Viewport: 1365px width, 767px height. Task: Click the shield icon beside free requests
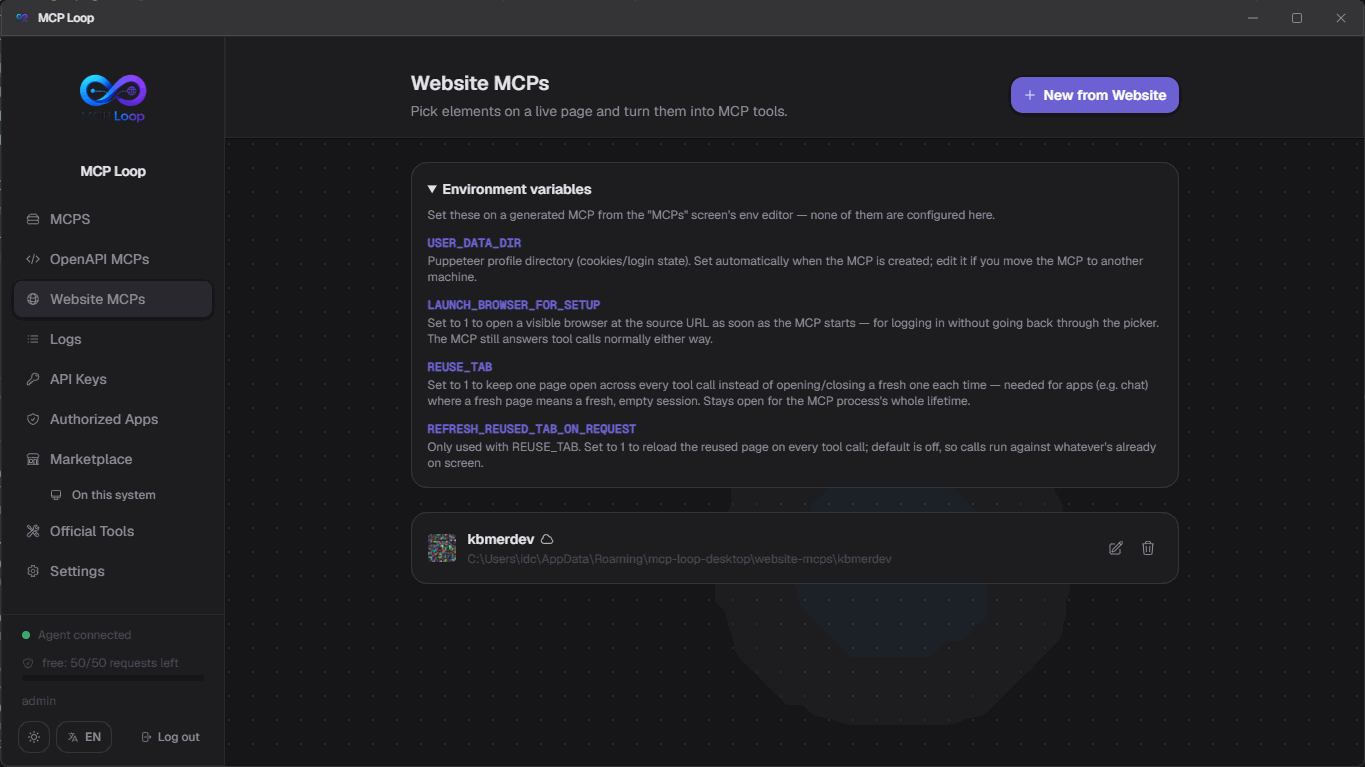[x=28, y=663]
